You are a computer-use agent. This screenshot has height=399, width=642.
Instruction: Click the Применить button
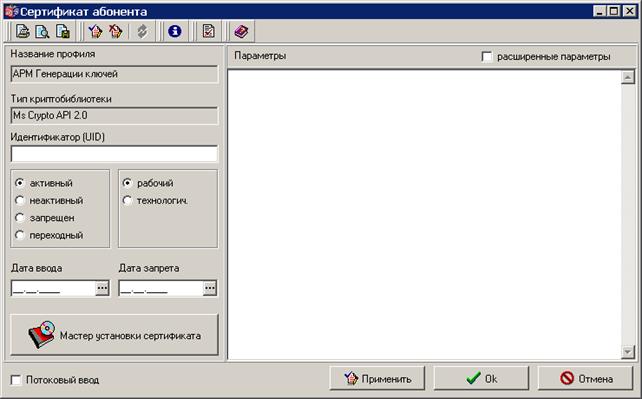tap(377, 379)
